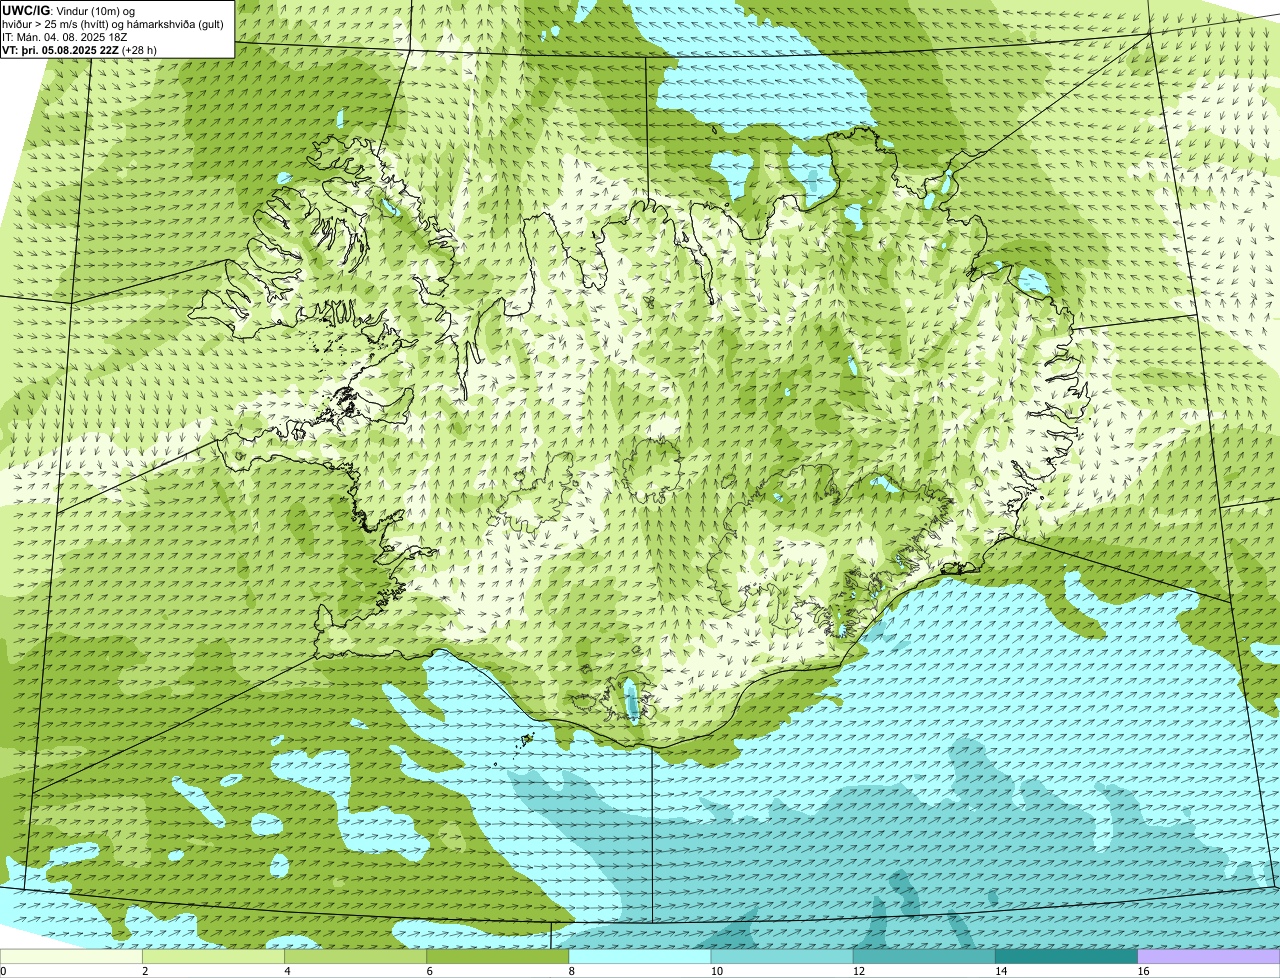Screen dimensions: 1280x978
Task: Click the 12–14 m/s medium teal legend swatch
Action: pos(924,956)
